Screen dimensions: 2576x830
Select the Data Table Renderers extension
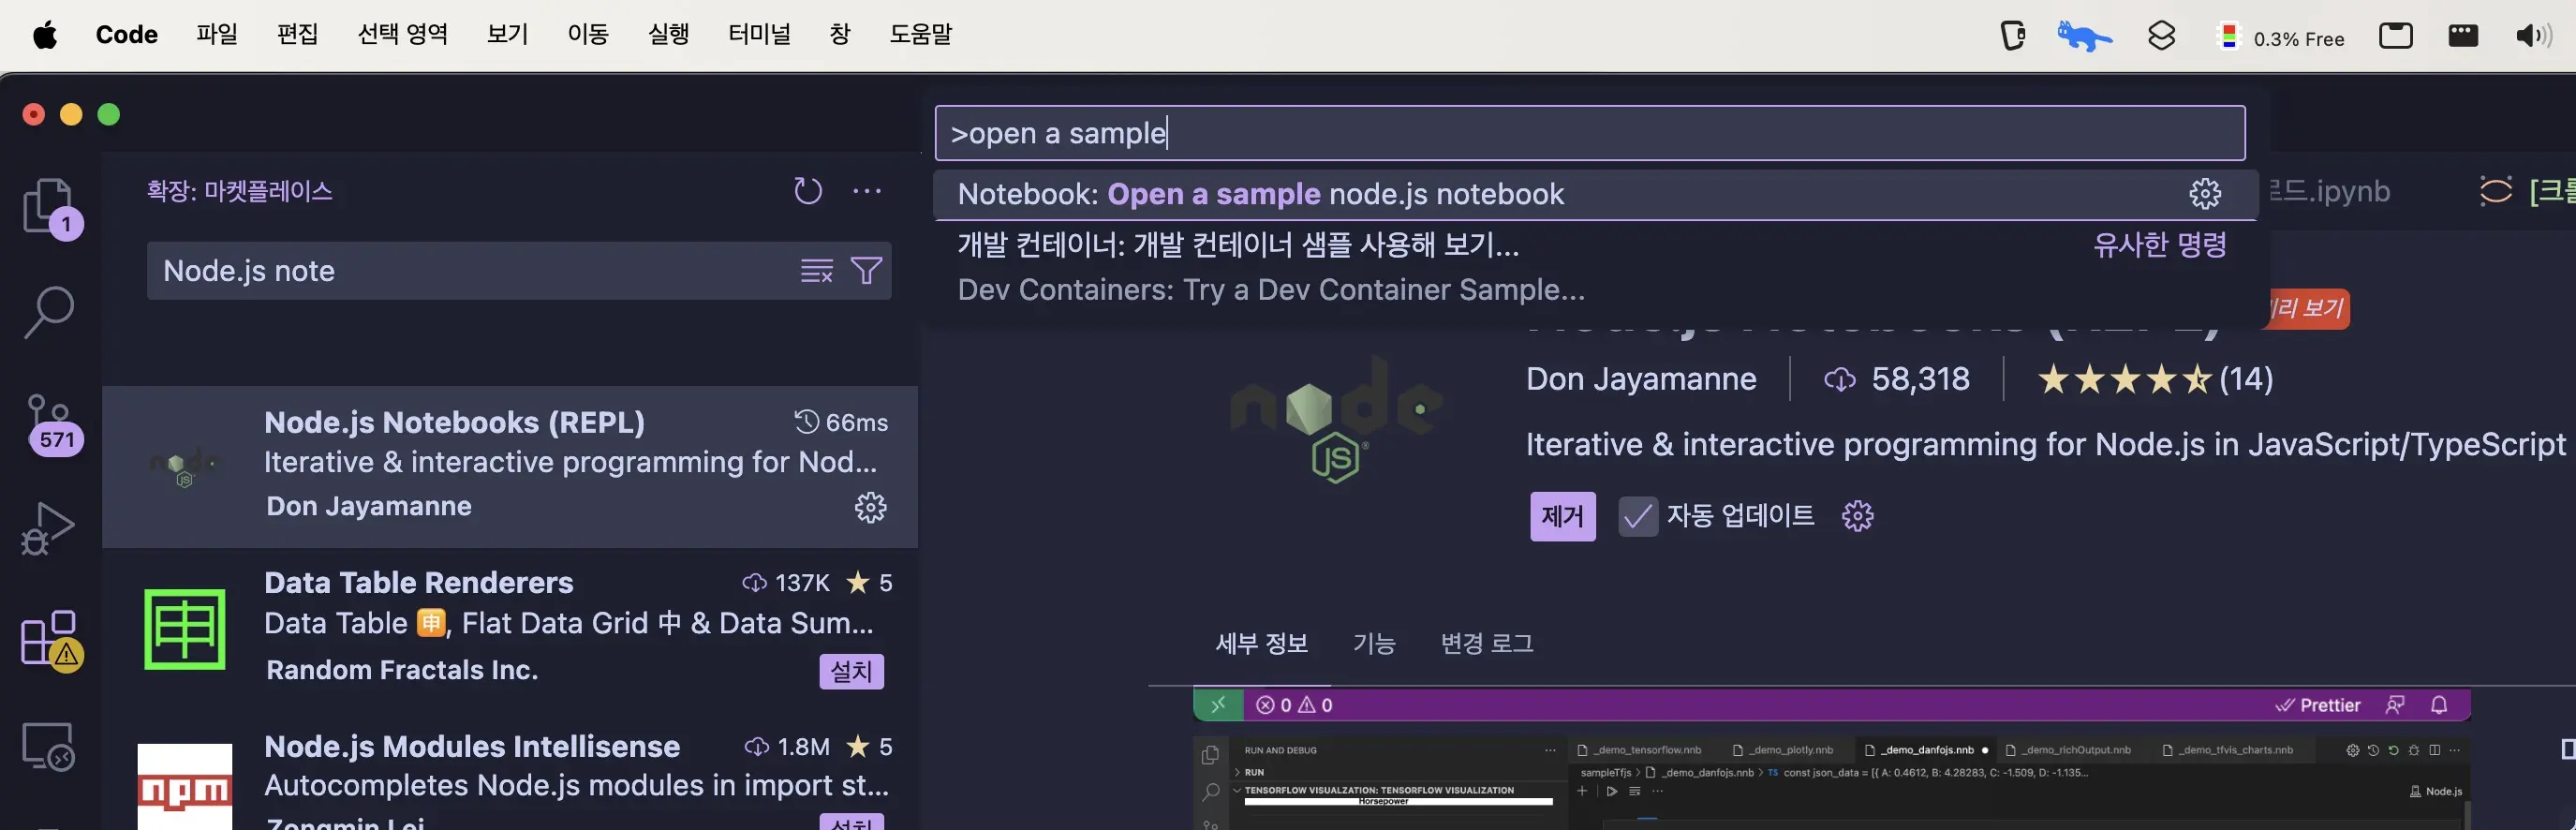click(510, 628)
